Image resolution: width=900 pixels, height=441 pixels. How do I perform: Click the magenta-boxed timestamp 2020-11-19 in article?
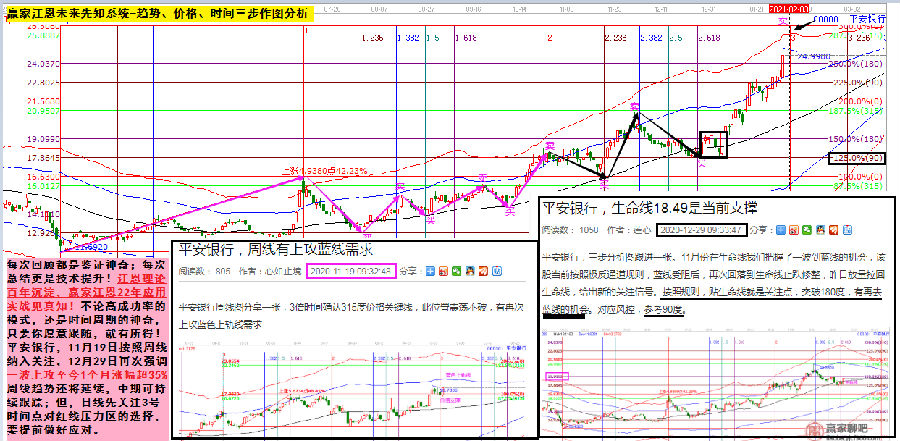click(349, 270)
